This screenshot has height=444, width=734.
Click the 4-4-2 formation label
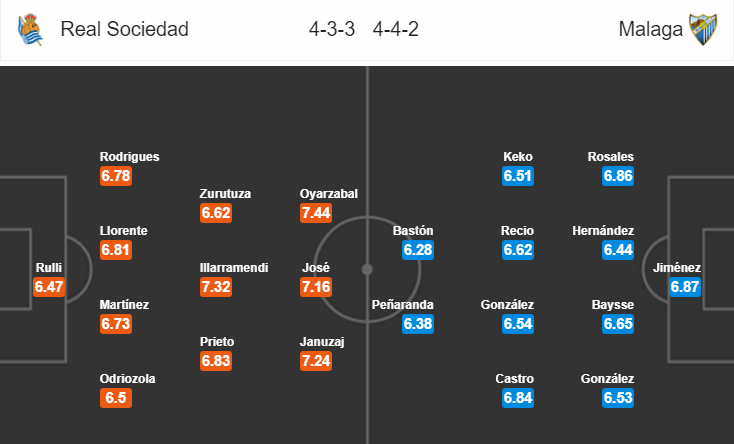(396, 29)
